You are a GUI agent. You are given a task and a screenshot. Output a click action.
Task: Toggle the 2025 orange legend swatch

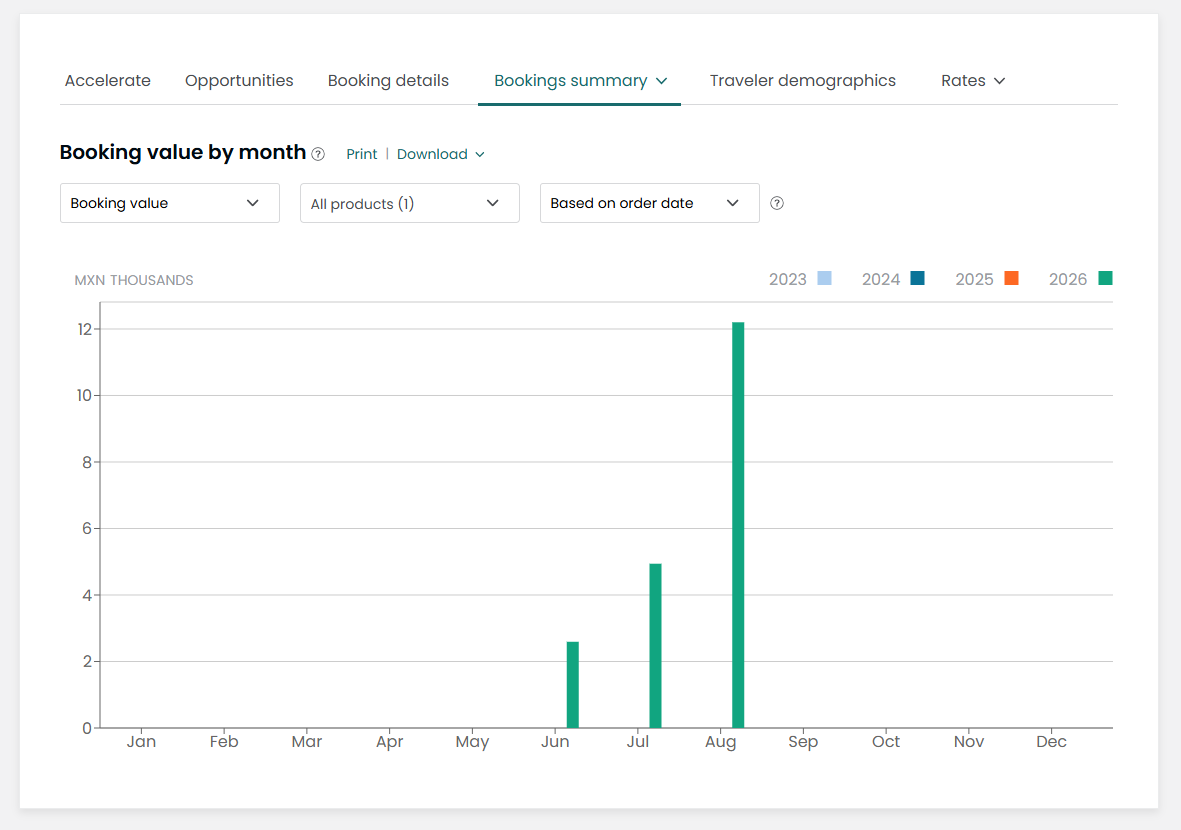point(1012,278)
